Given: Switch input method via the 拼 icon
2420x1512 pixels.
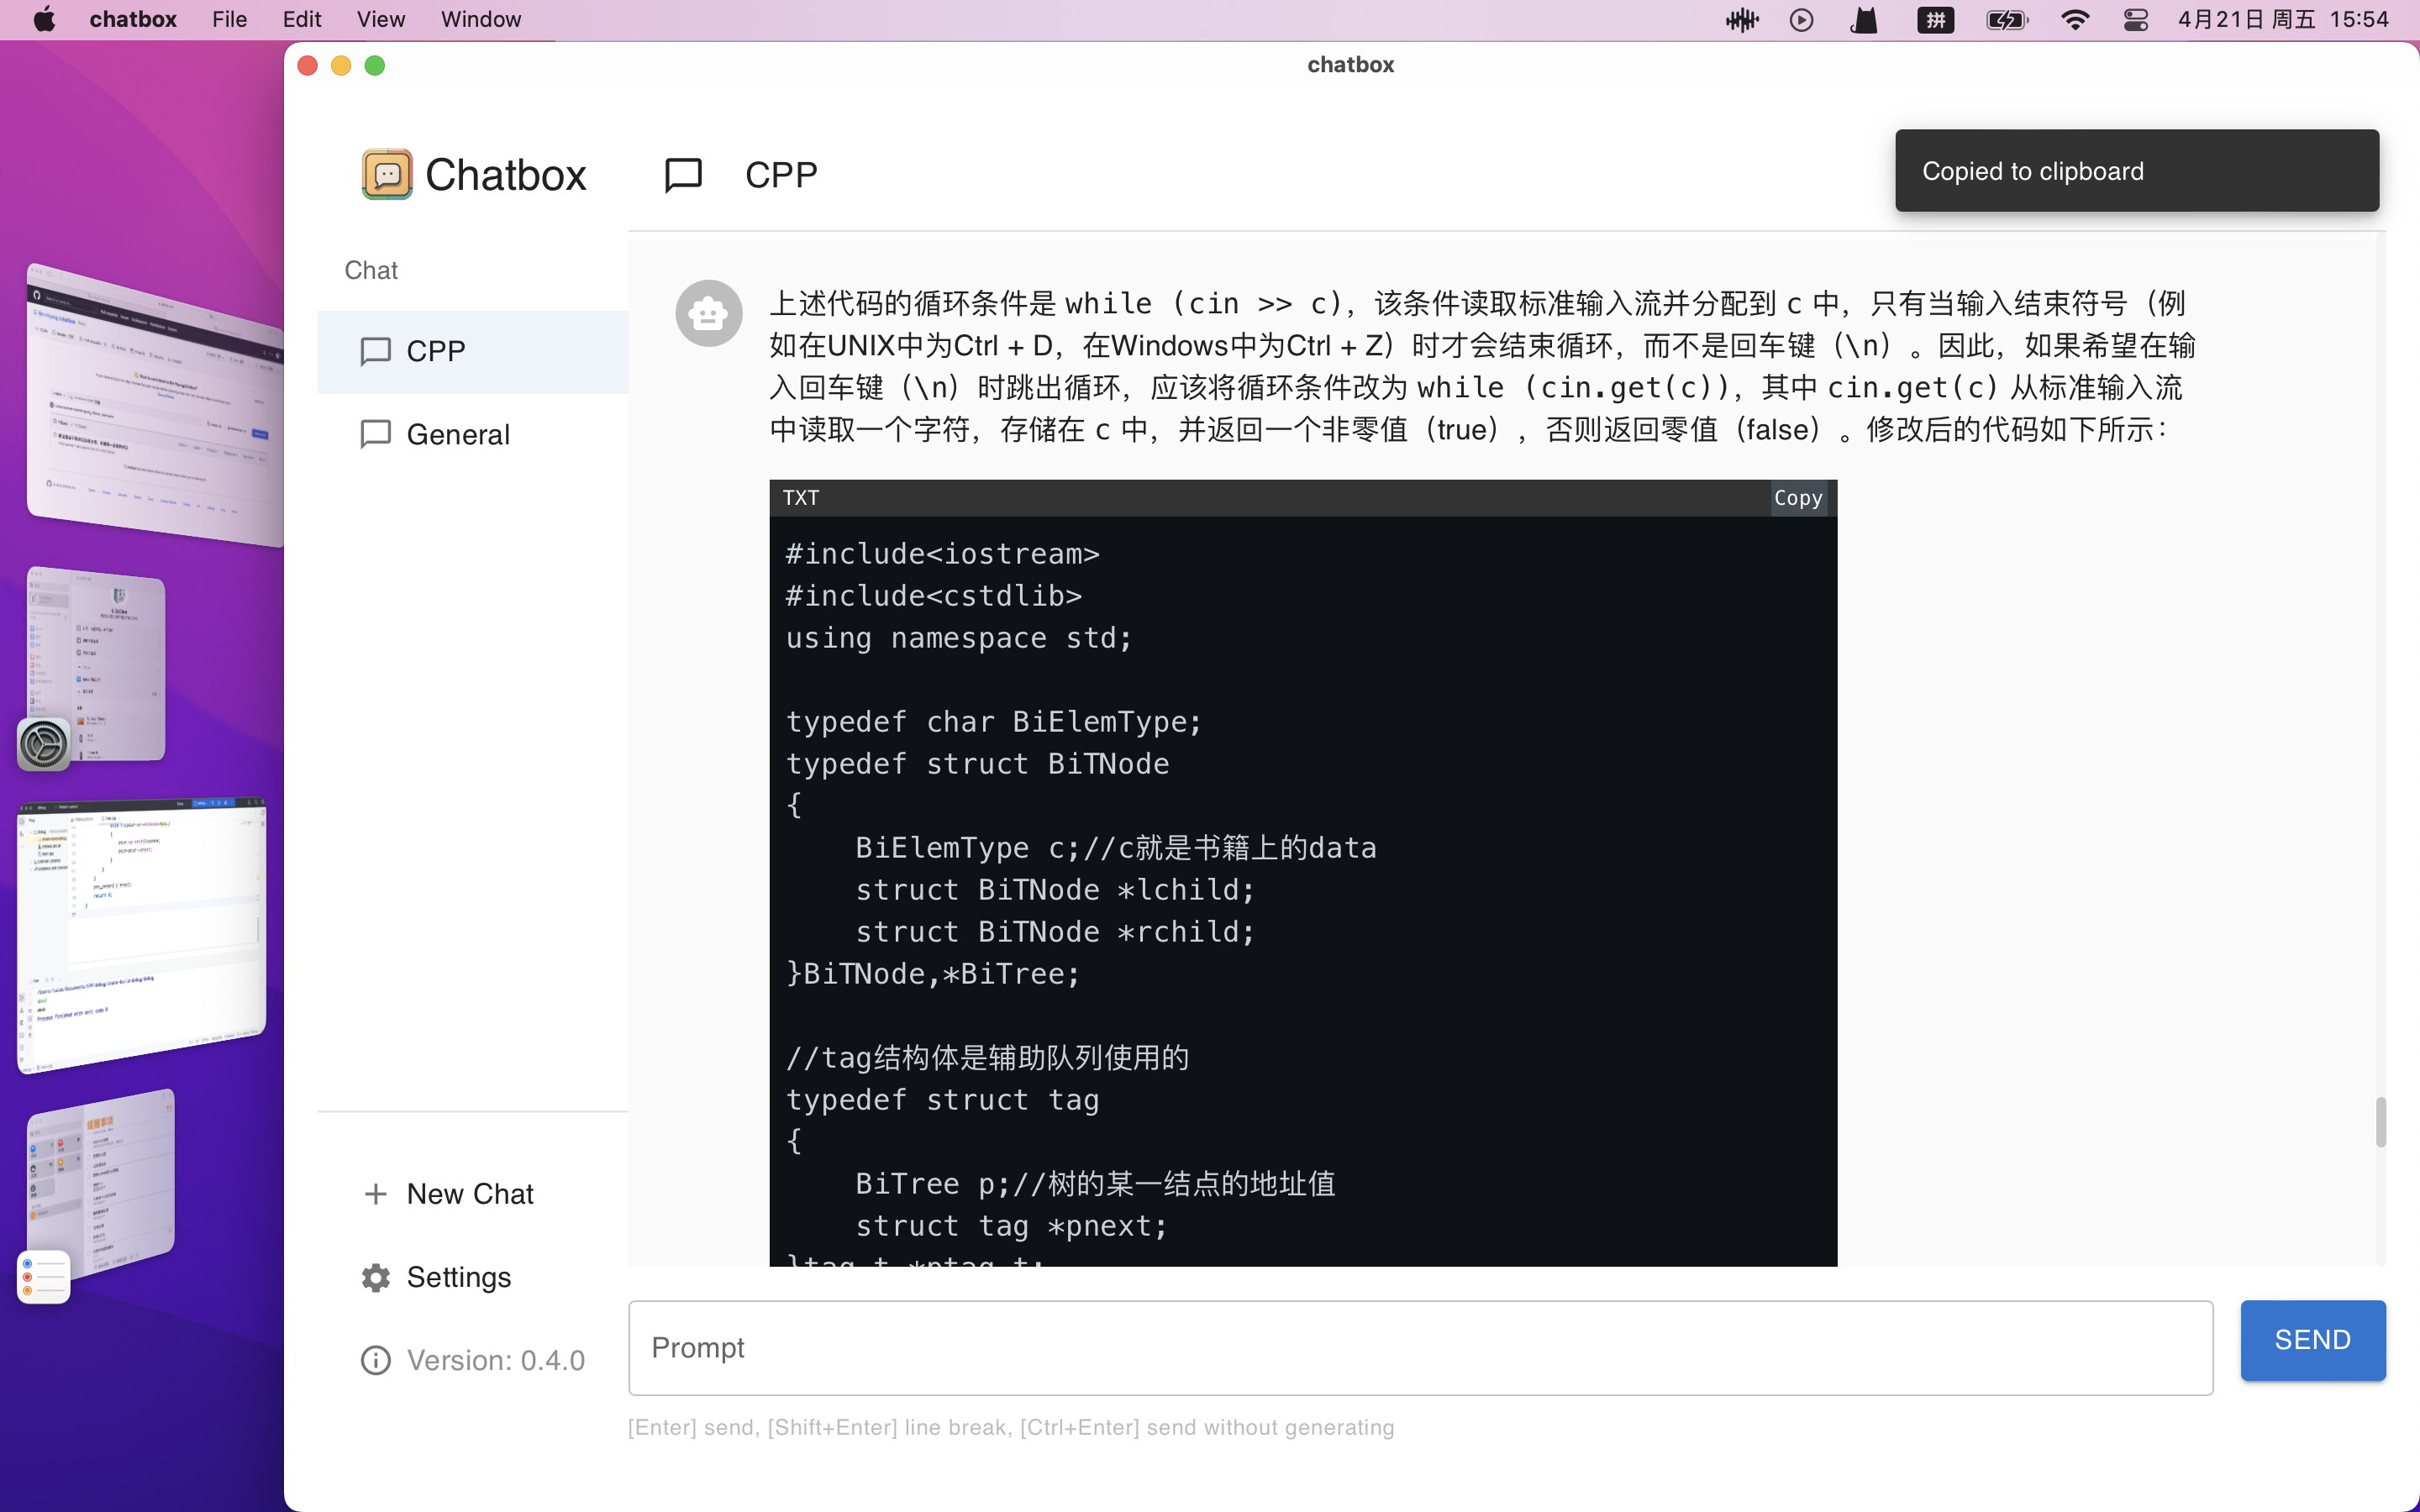Looking at the screenshot, I should [1934, 19].
